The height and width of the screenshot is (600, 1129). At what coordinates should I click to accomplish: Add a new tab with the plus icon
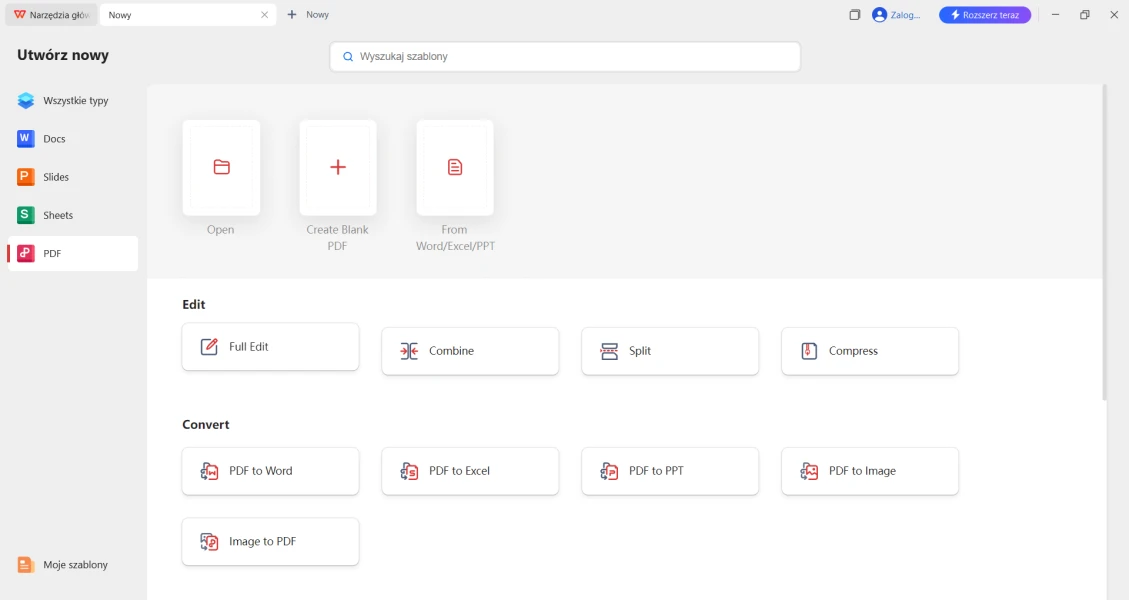(292, 15)
